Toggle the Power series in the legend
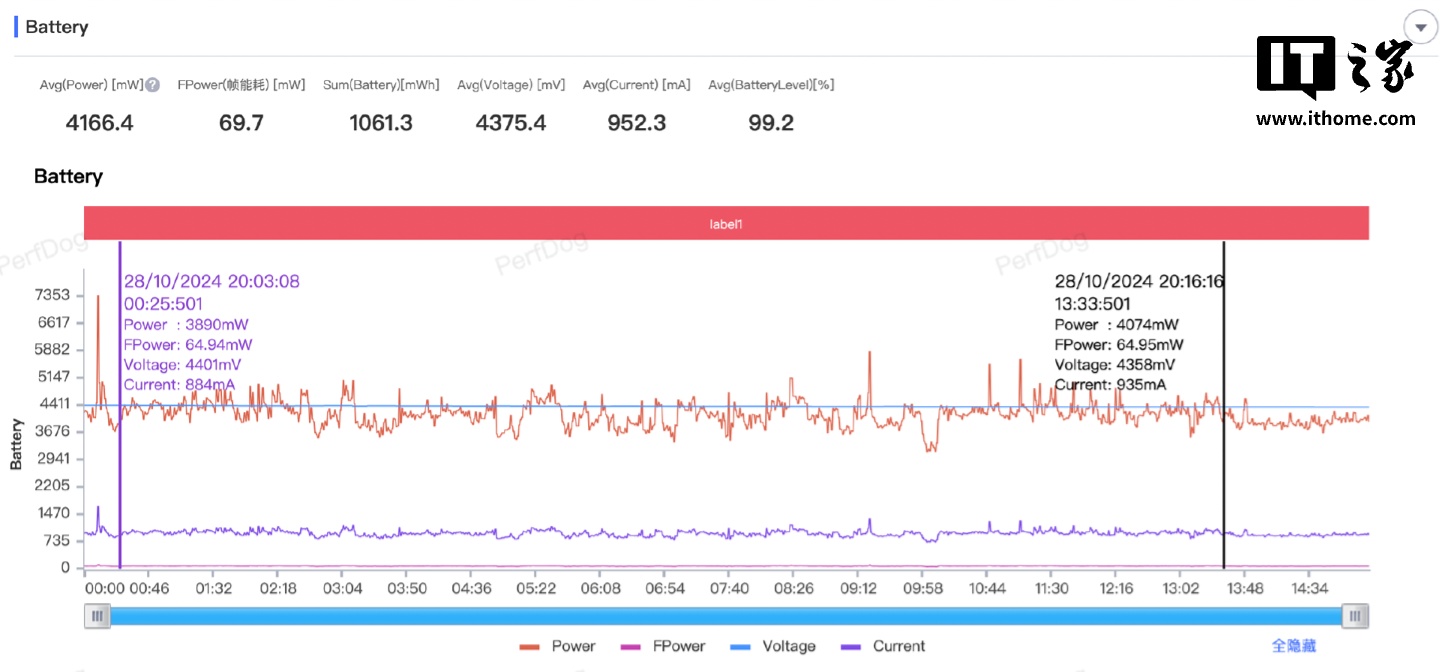This screenshot has height=672, width=1440. pos(559,646)
